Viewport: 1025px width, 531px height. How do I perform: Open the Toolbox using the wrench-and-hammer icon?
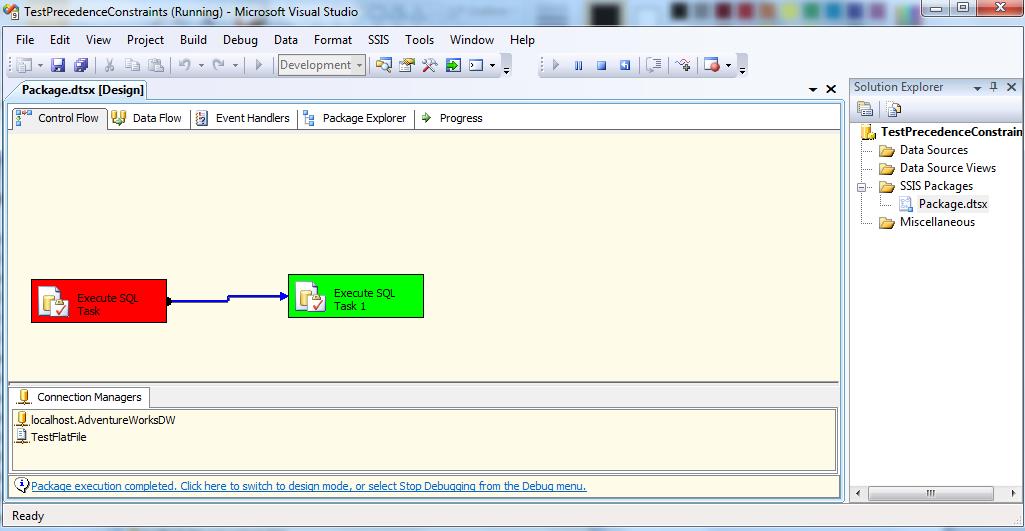(430, 66)
